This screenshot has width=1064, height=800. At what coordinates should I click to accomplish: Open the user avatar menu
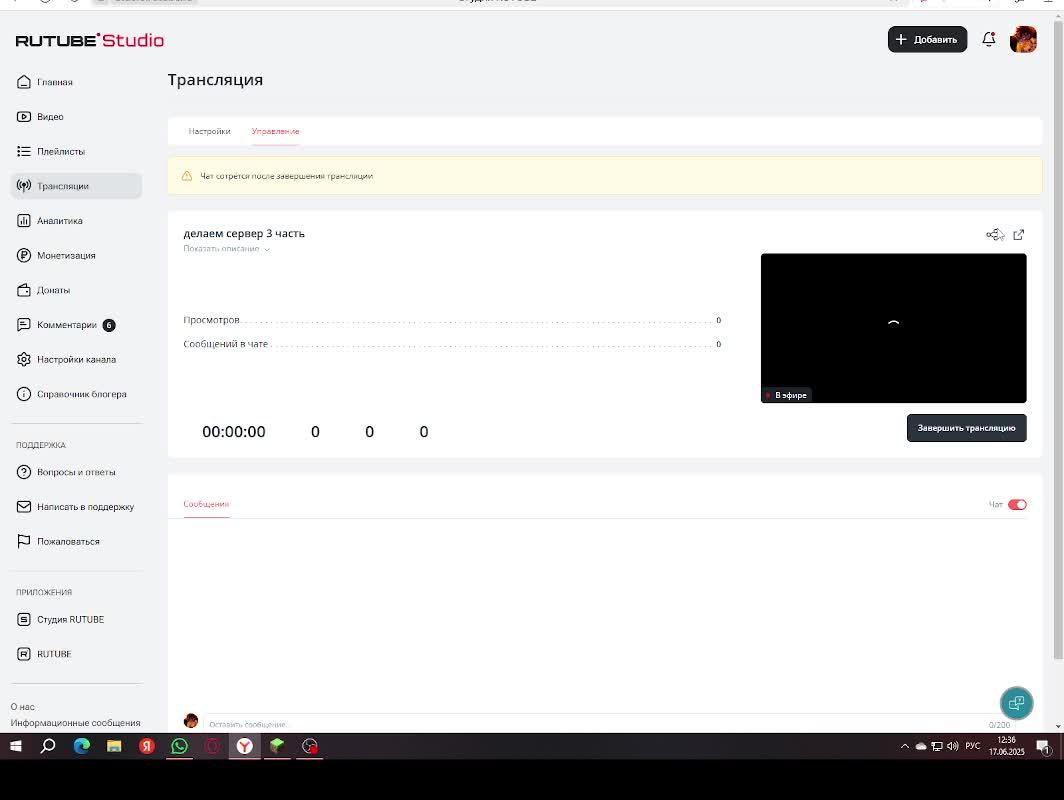pos(1023,39)
